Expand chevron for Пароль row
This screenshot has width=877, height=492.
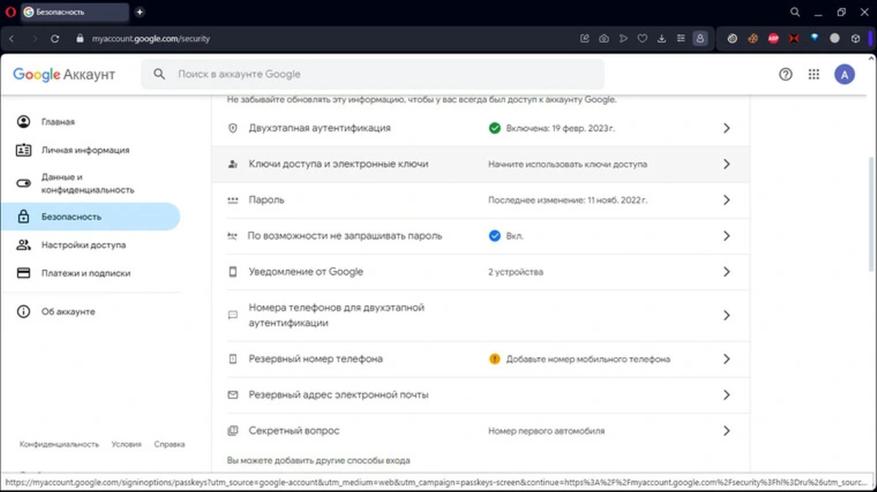(x=727, y=200)
